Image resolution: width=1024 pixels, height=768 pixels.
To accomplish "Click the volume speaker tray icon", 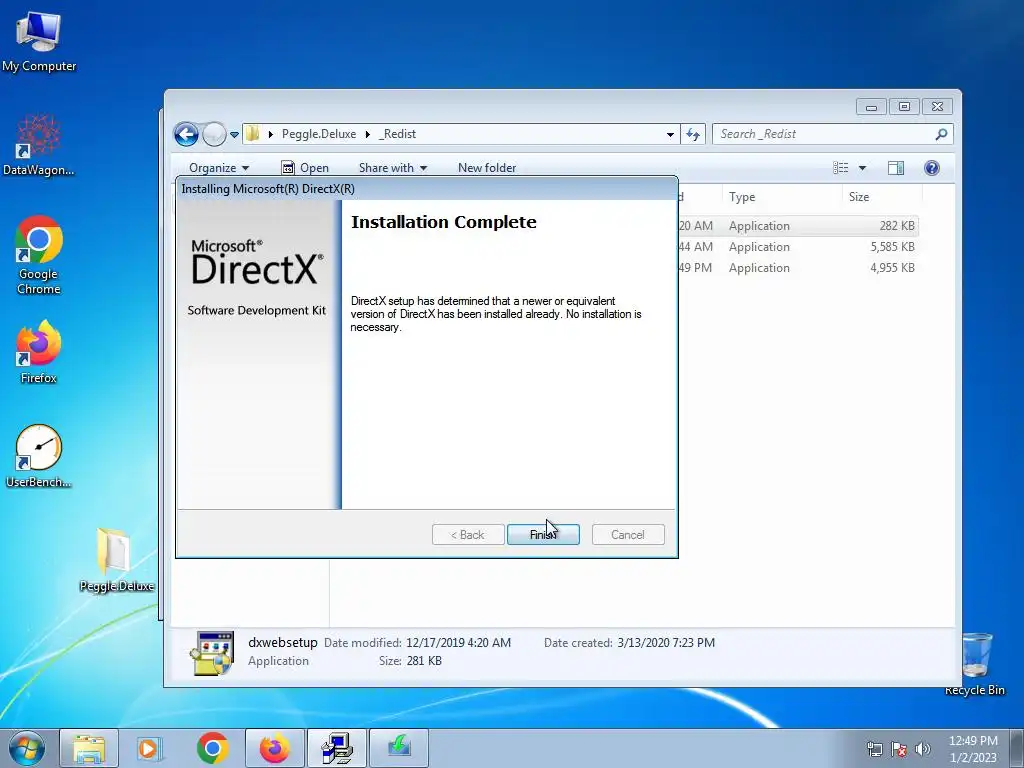I will pyautogui.click(x=923, y=749).
